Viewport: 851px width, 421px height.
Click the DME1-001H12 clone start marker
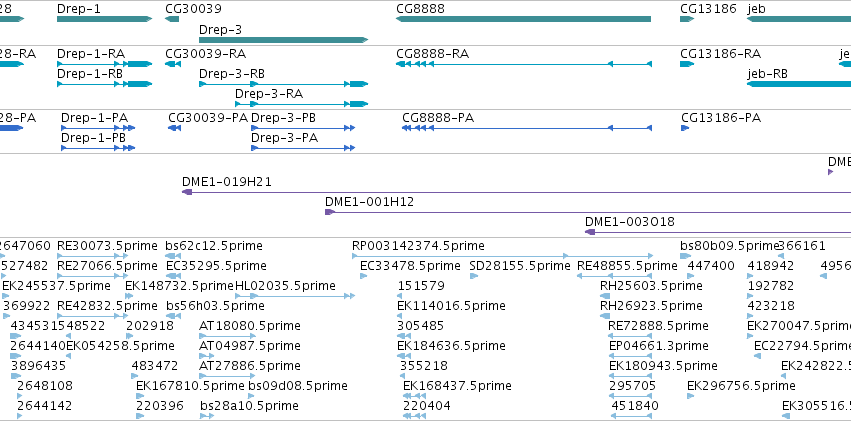pos(329,212)
